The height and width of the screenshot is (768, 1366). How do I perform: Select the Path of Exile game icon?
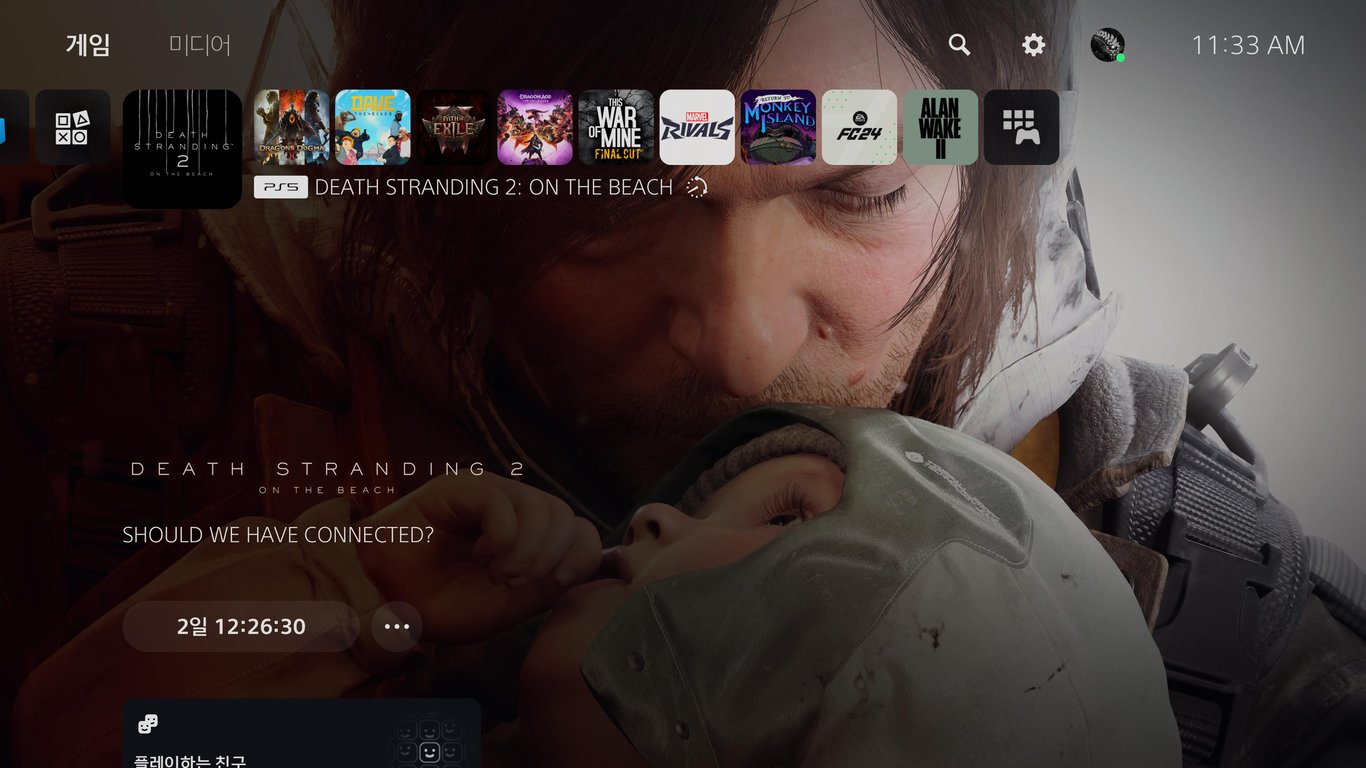tap(454, 127)
